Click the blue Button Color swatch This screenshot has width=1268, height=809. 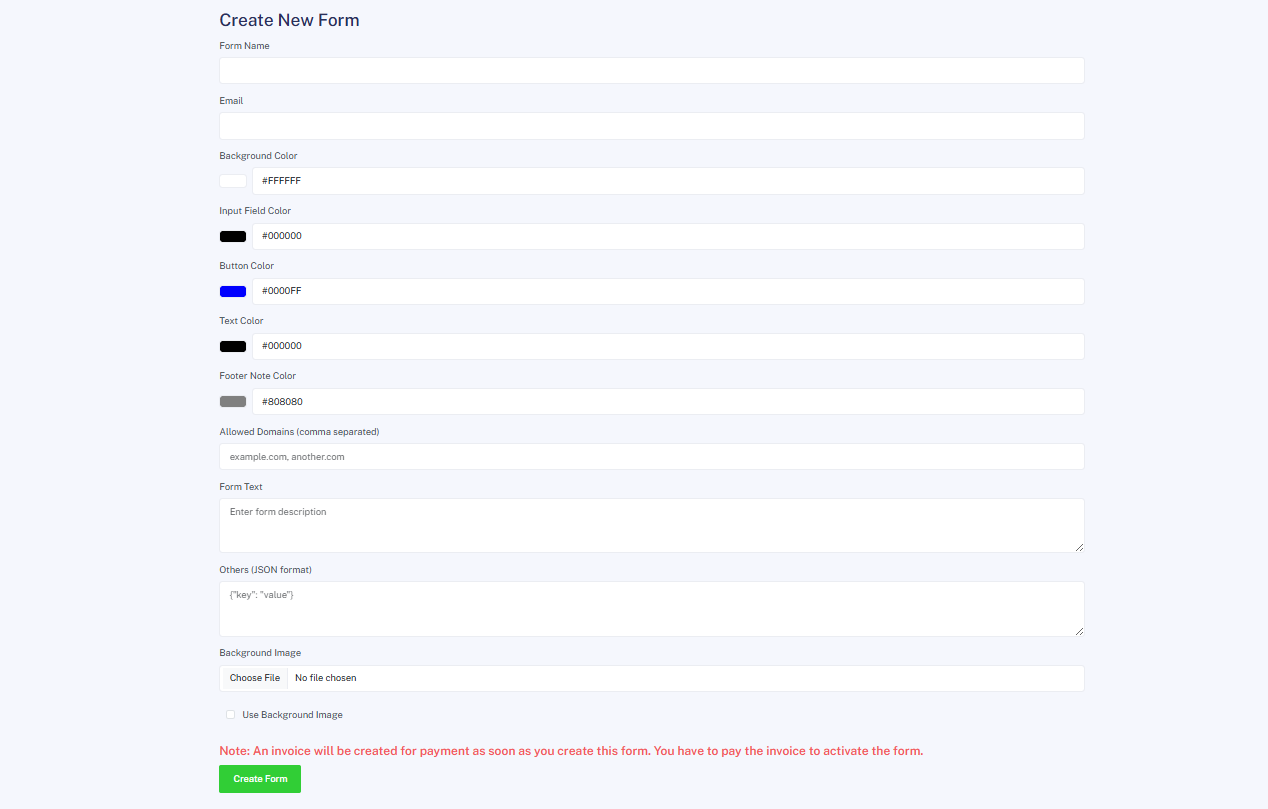click(x=233, y=291)
